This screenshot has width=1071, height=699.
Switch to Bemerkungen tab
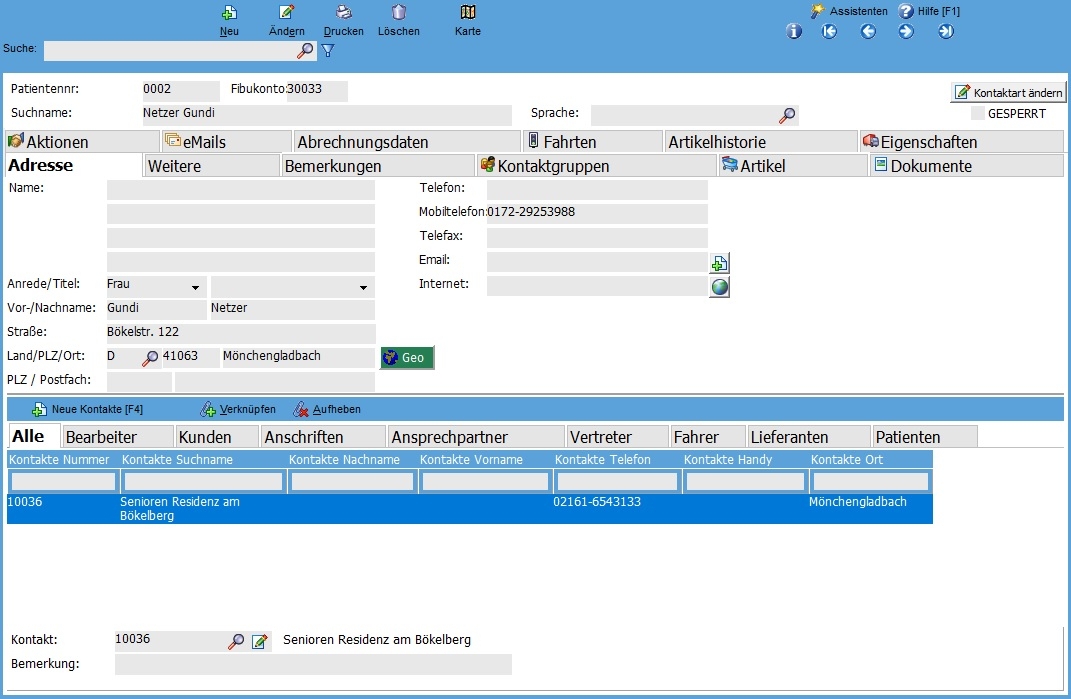(378, 165)
